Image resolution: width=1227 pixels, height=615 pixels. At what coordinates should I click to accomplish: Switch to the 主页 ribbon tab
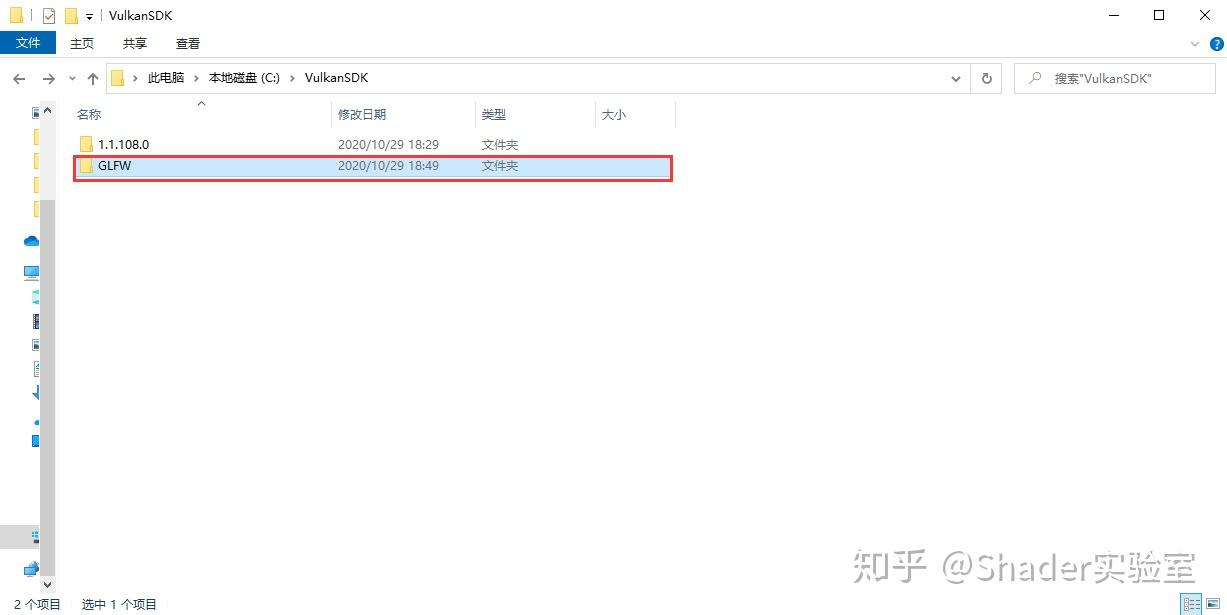pos(82,43)
